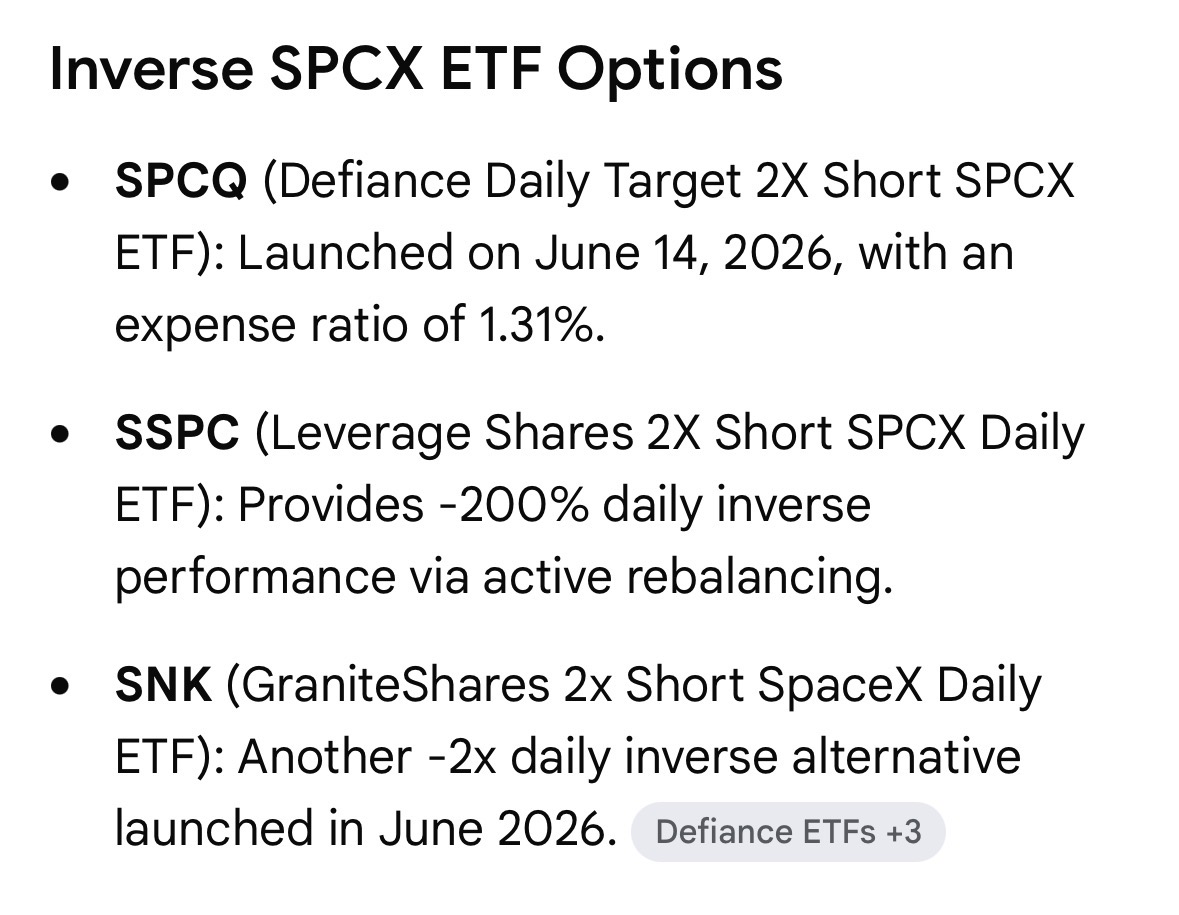Click the bullet point before SPCQ

click(59, 183)
